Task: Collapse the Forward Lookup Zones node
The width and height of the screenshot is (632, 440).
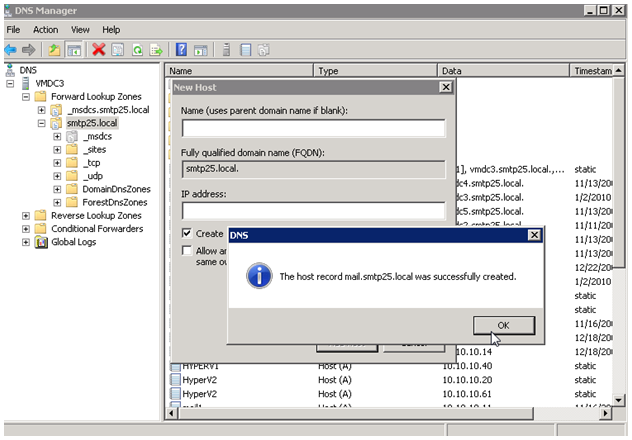Action: [x=26, y=97]
